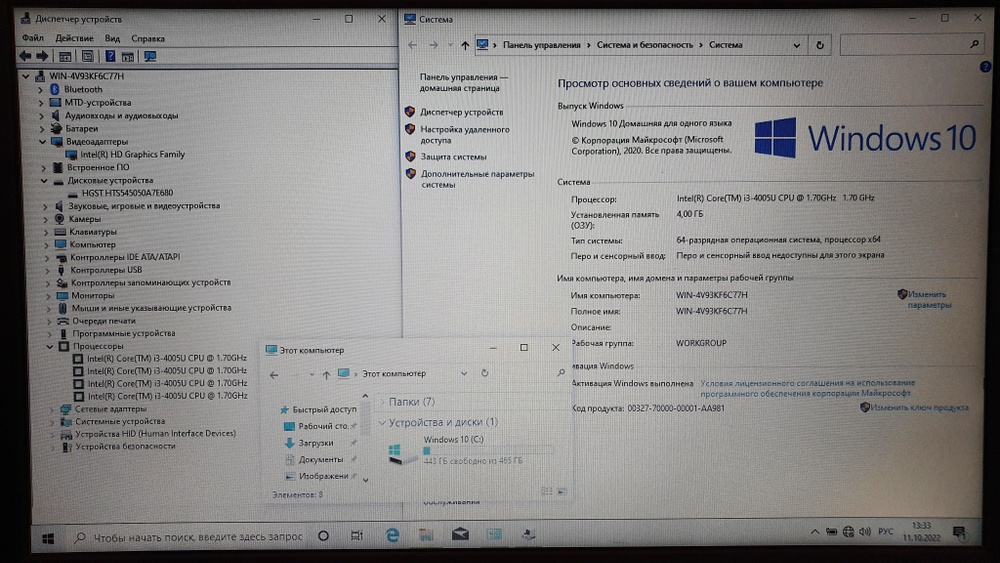Select Intel(R) HD Graphics Family device
The image size is (1000, 563).
click(132, 154)
